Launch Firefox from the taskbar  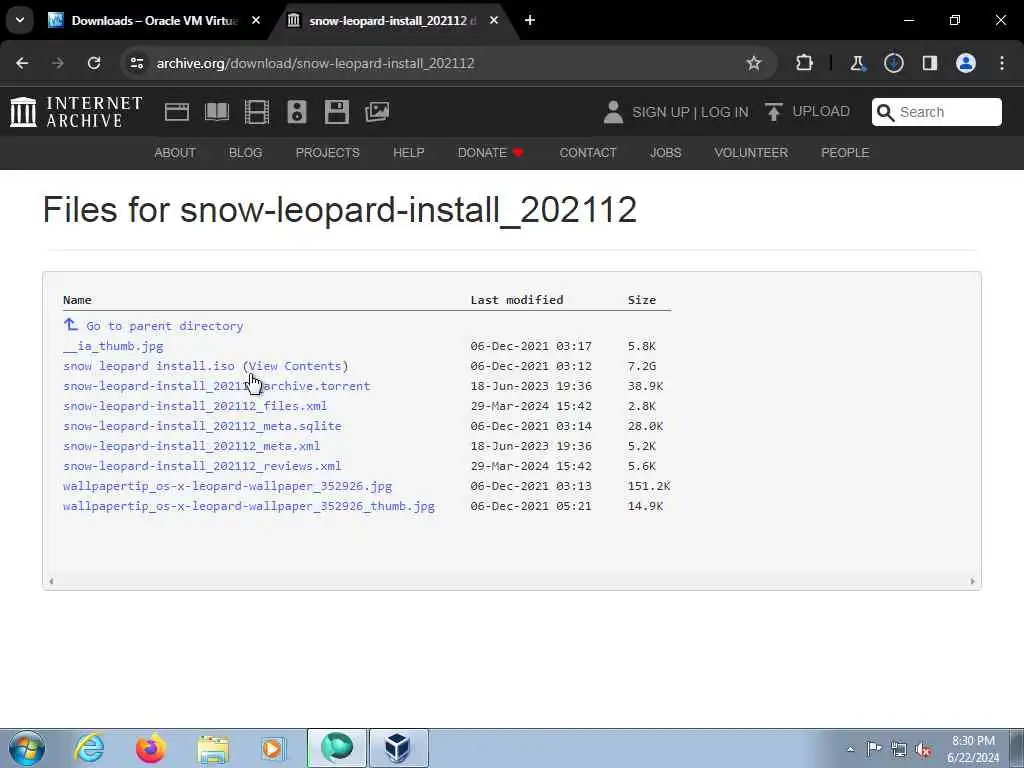(150, 748)
